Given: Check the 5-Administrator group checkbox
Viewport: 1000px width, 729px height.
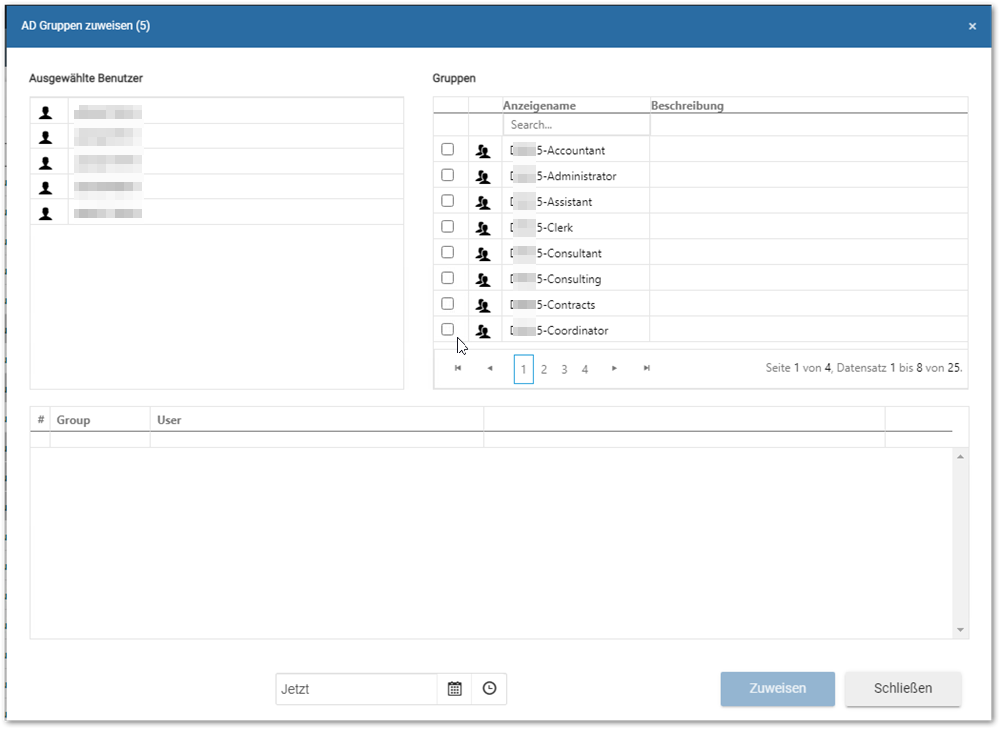Looking at the screenshot, I should coord(448,175).
